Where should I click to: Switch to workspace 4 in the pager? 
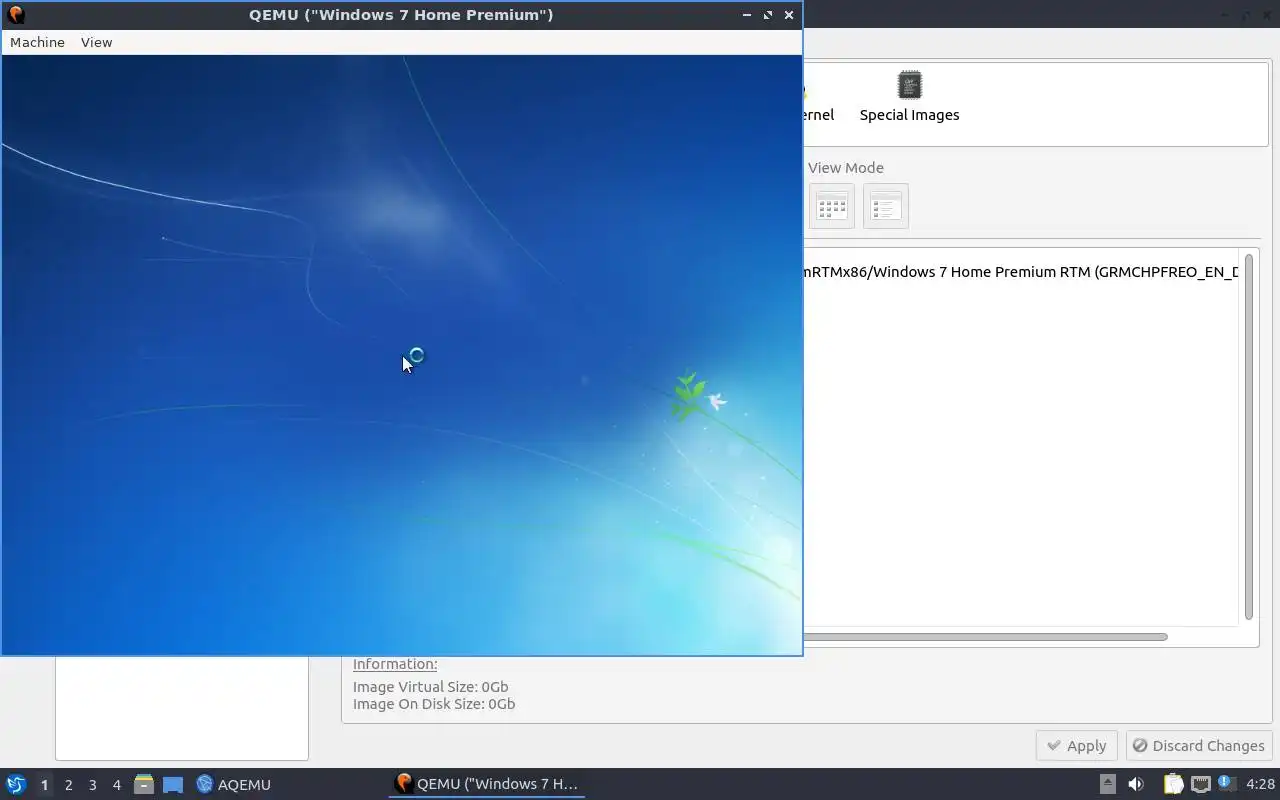click(x=116, y=785)
